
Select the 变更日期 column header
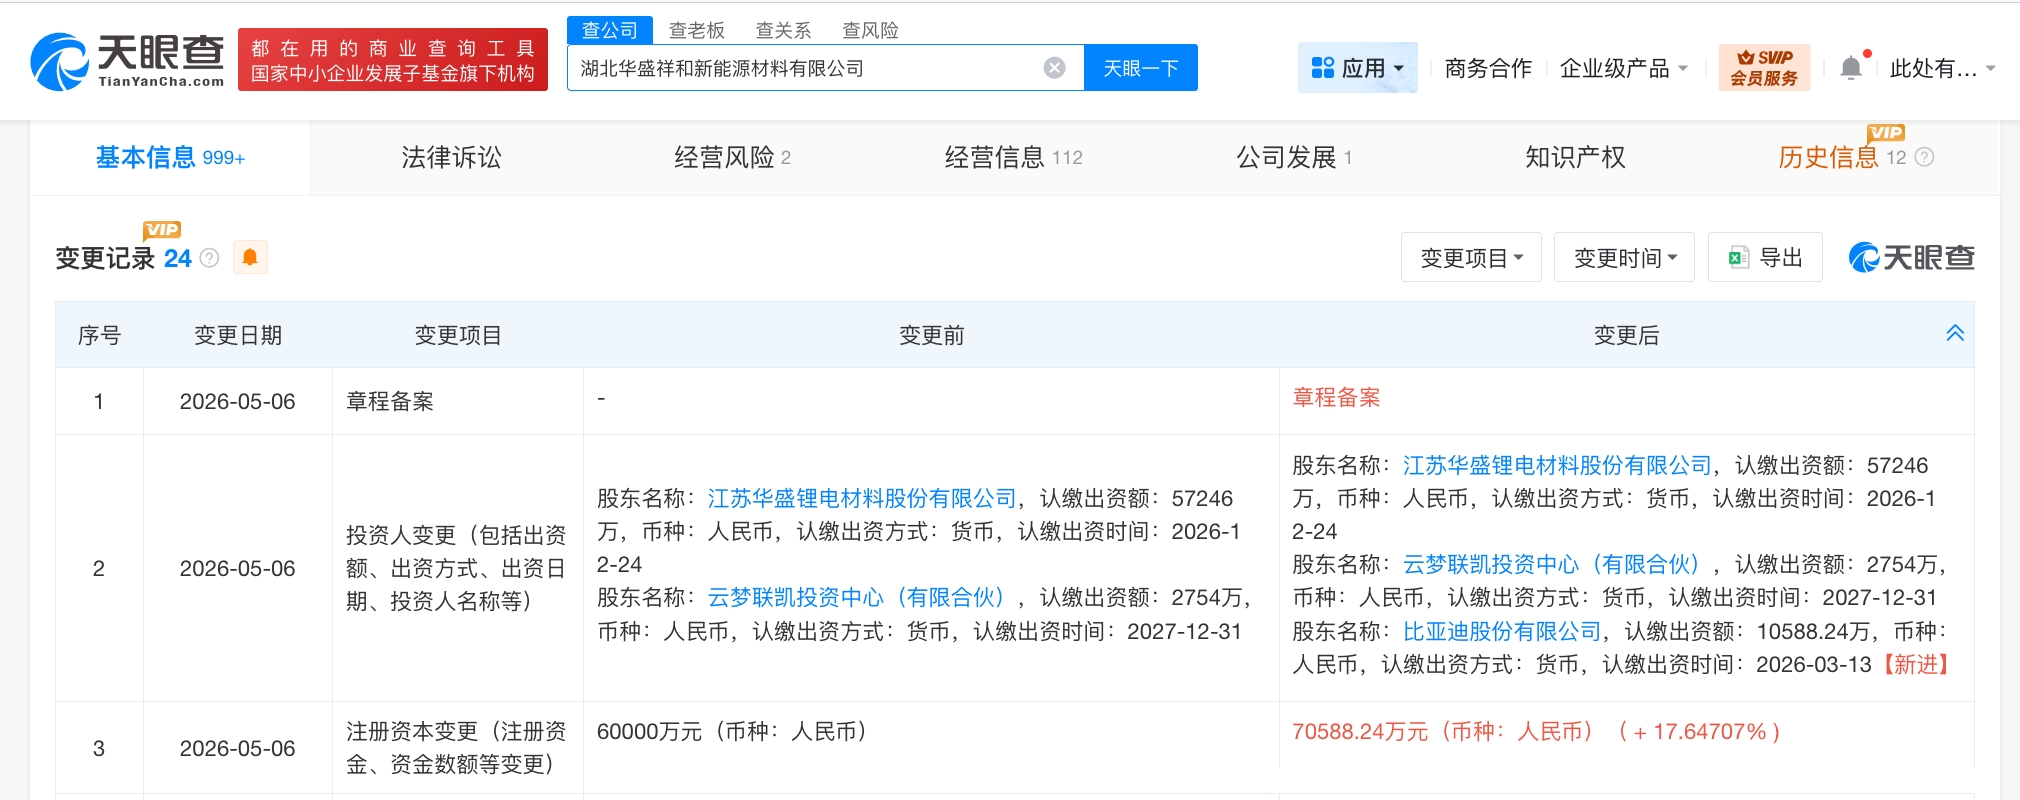point(238,335)
